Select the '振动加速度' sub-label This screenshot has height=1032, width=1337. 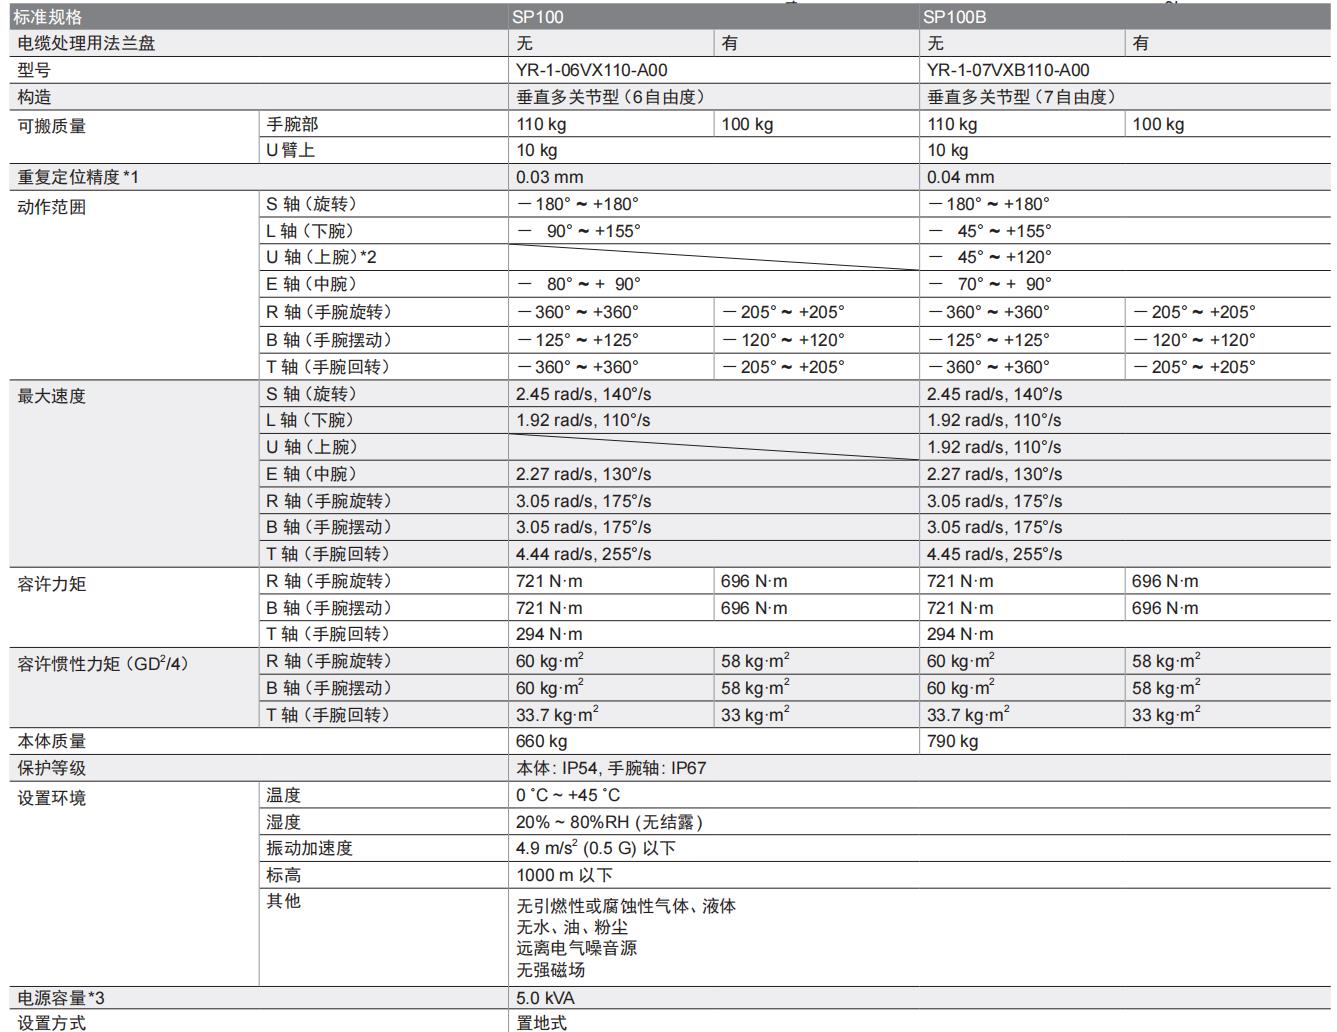pyautogui.click(x=309, y=848)
